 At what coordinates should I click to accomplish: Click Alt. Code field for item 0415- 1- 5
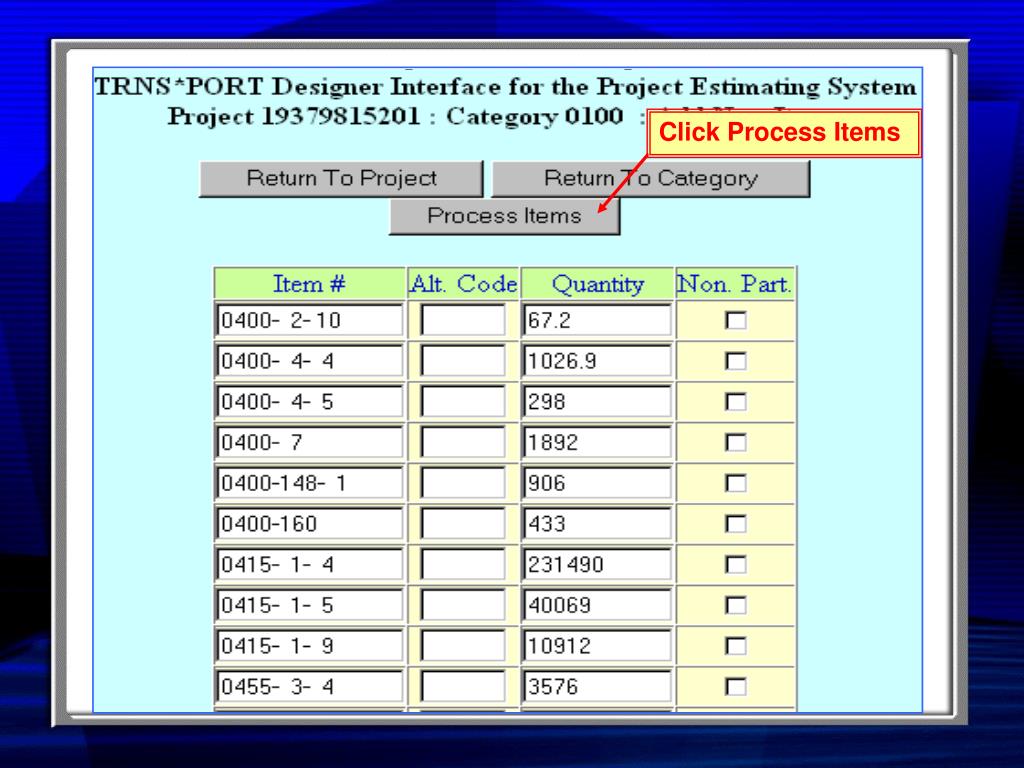(x=463, y=605)
